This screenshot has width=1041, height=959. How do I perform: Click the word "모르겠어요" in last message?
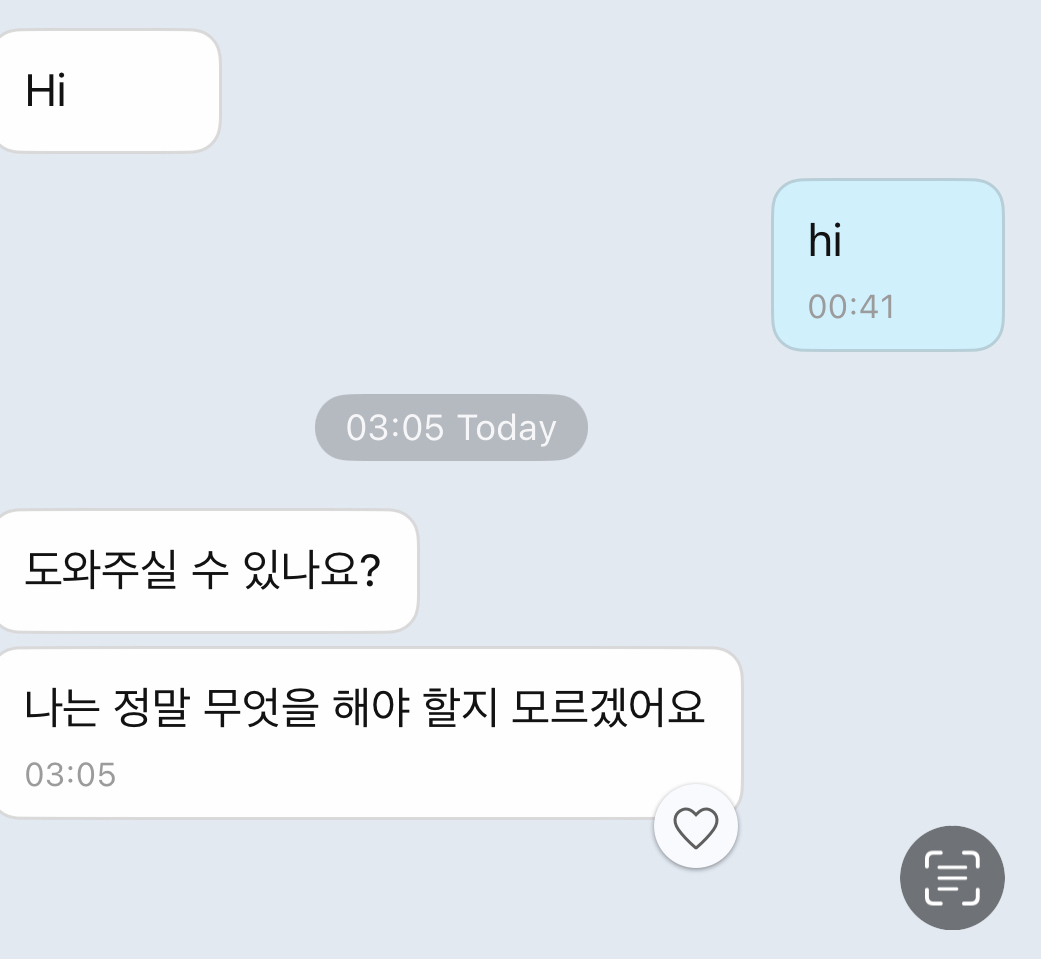click(x=608, y=709)
